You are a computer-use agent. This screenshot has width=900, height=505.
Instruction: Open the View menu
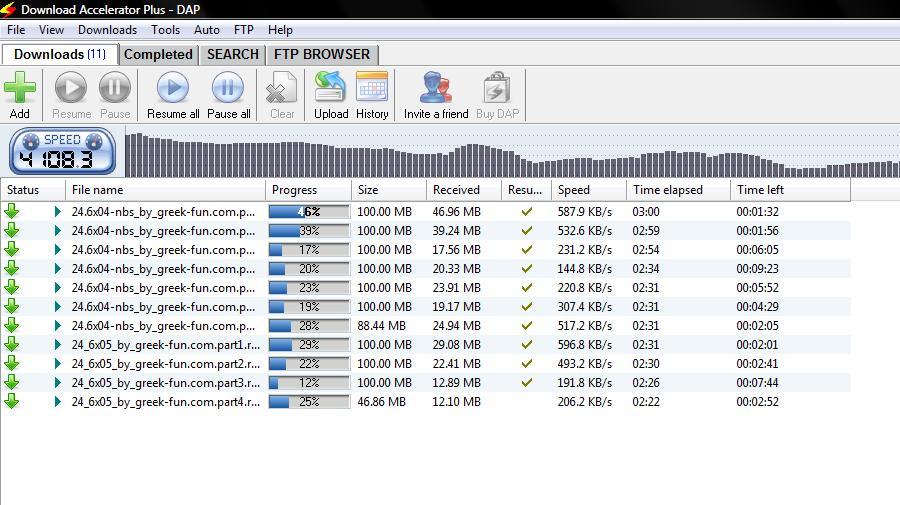click(x=51, y=30)
